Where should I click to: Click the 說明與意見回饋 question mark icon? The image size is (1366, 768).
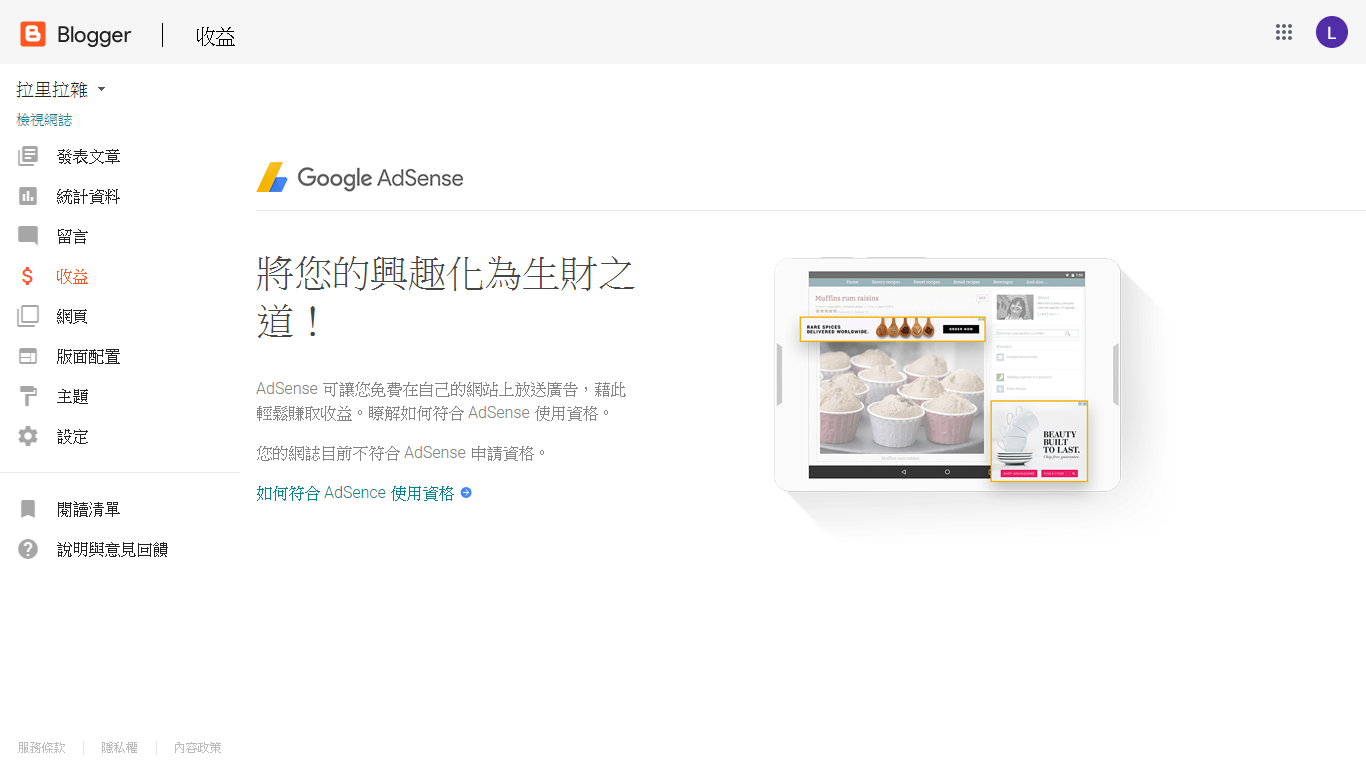[28, 549]
